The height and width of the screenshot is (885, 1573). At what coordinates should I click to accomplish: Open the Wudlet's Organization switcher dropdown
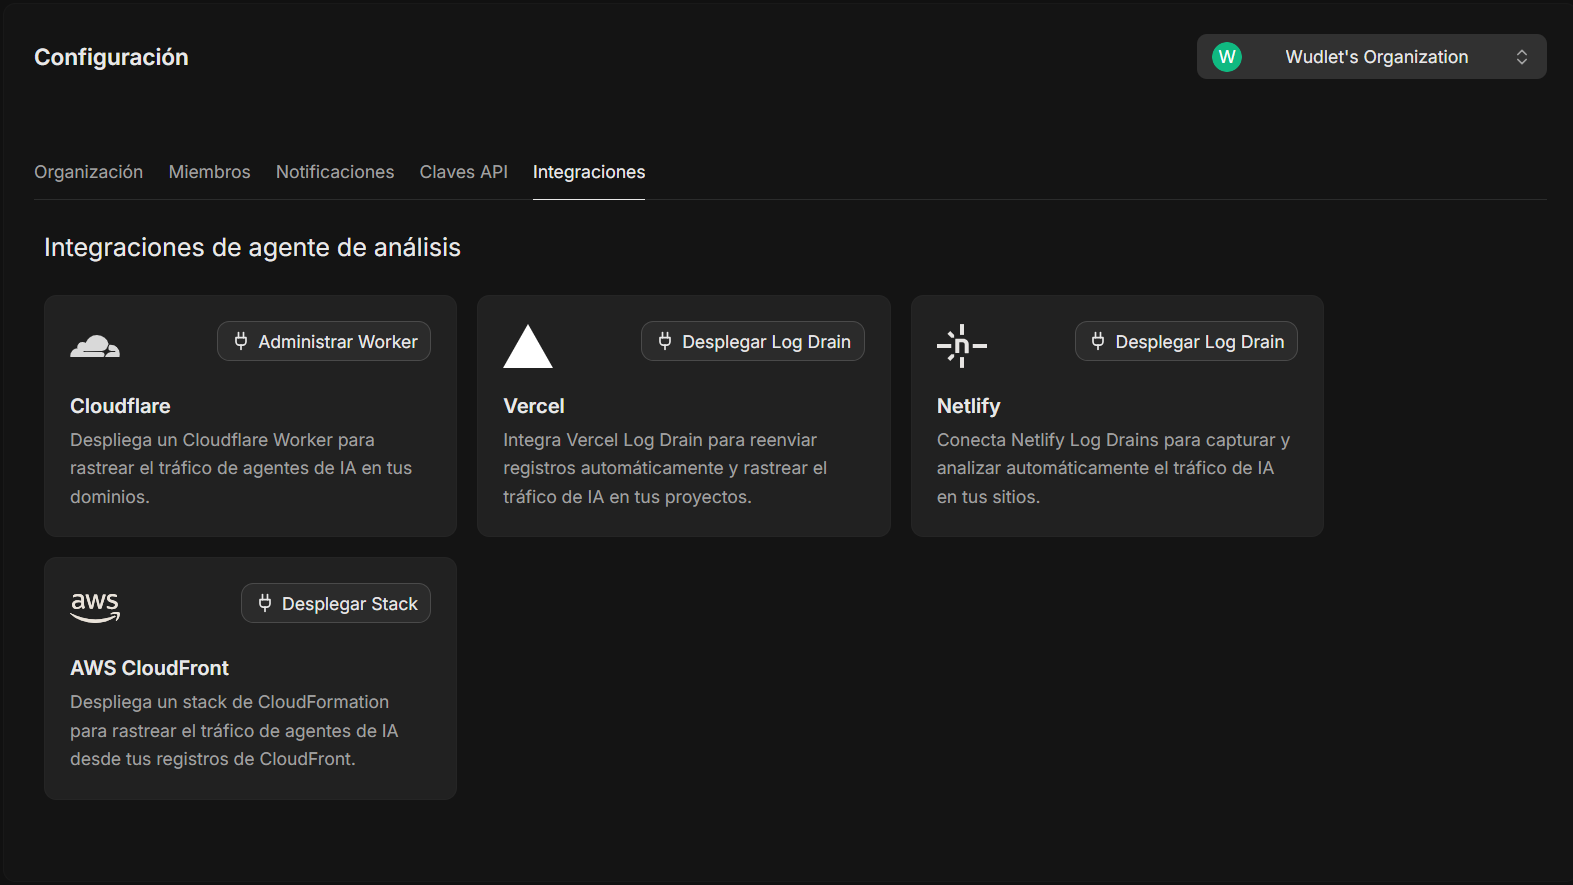(x=1372, y=57)
